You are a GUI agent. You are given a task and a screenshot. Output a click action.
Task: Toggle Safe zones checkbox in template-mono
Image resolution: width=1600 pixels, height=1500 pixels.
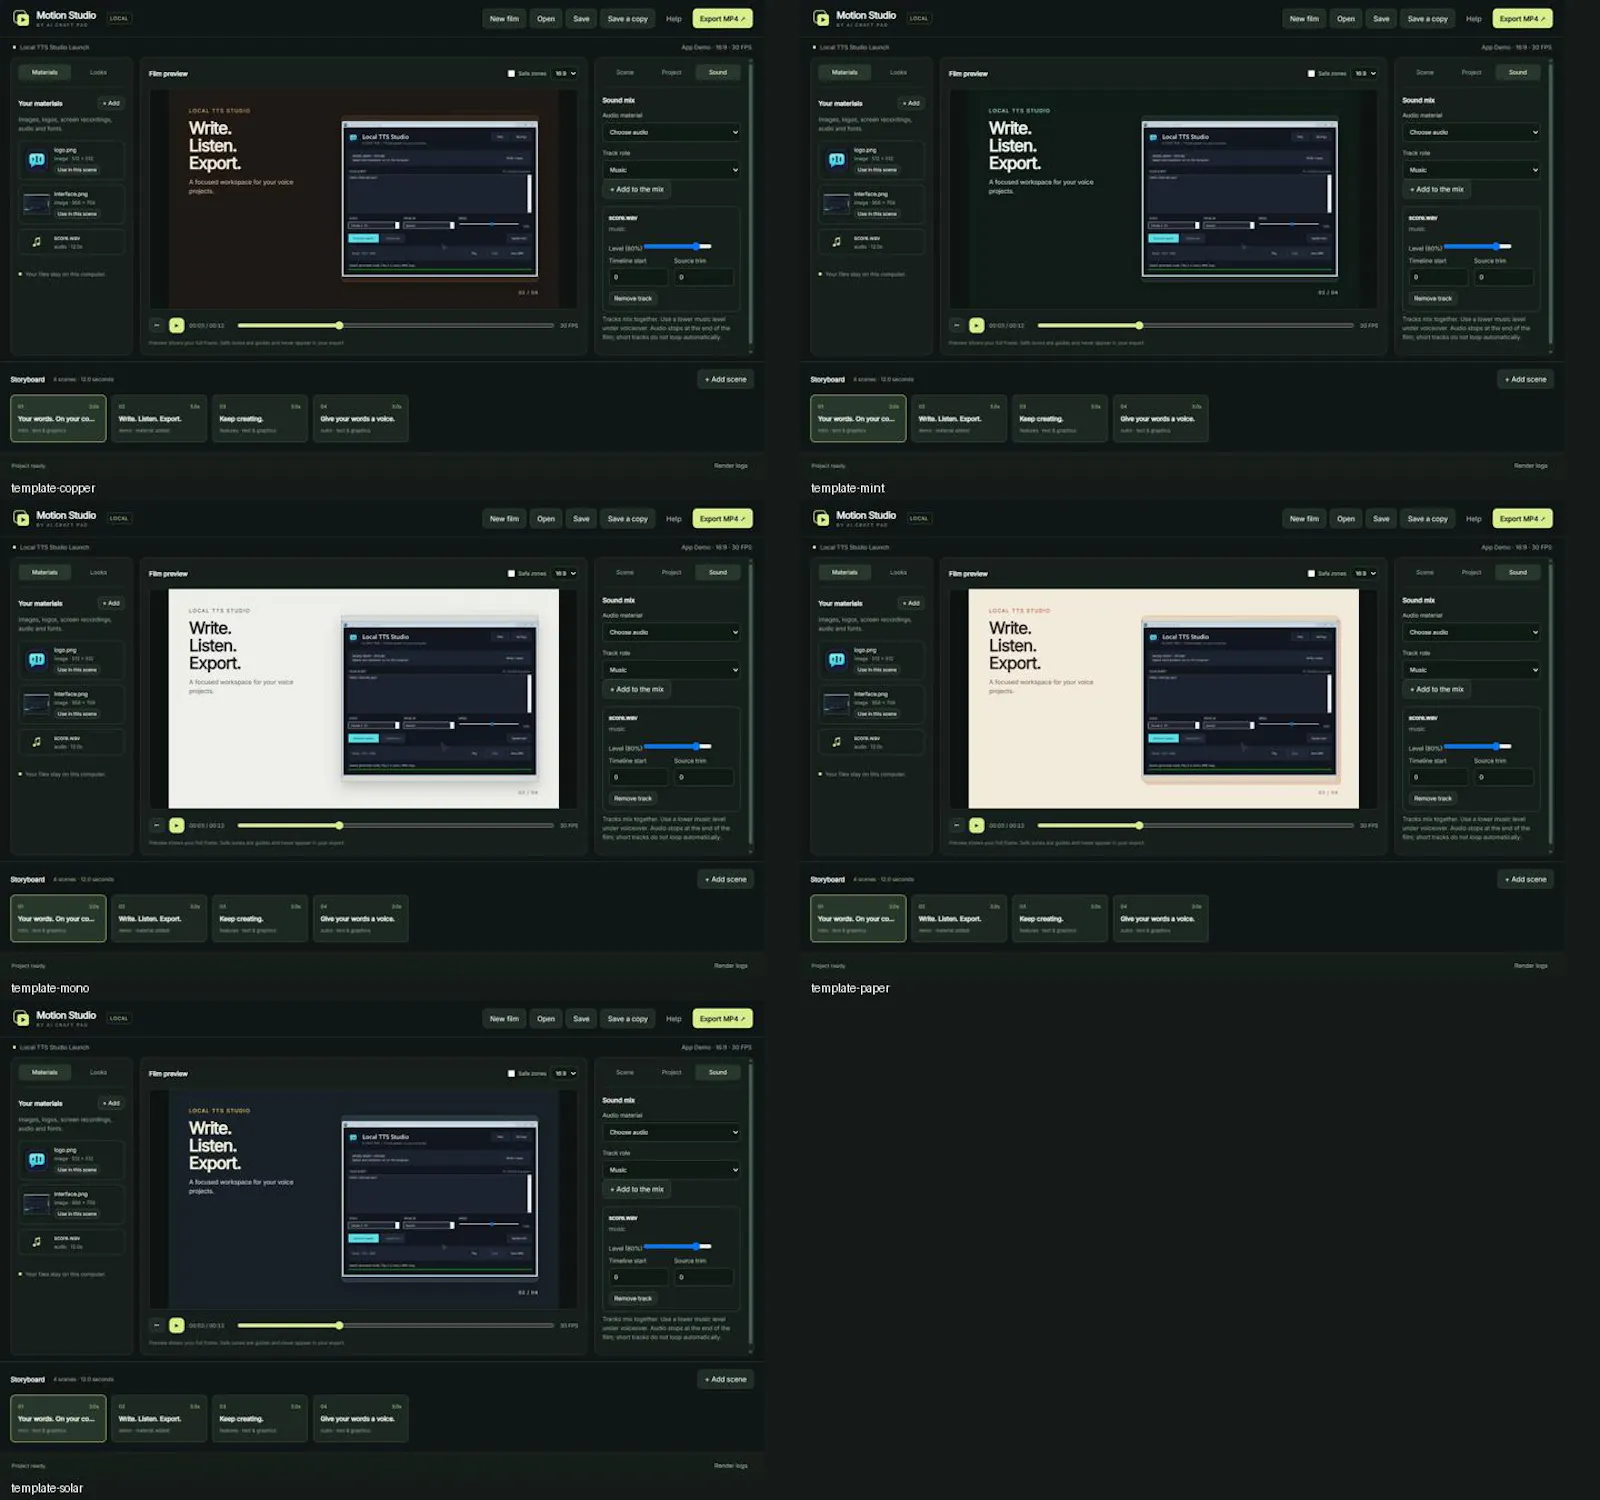[x=511, y=573]
